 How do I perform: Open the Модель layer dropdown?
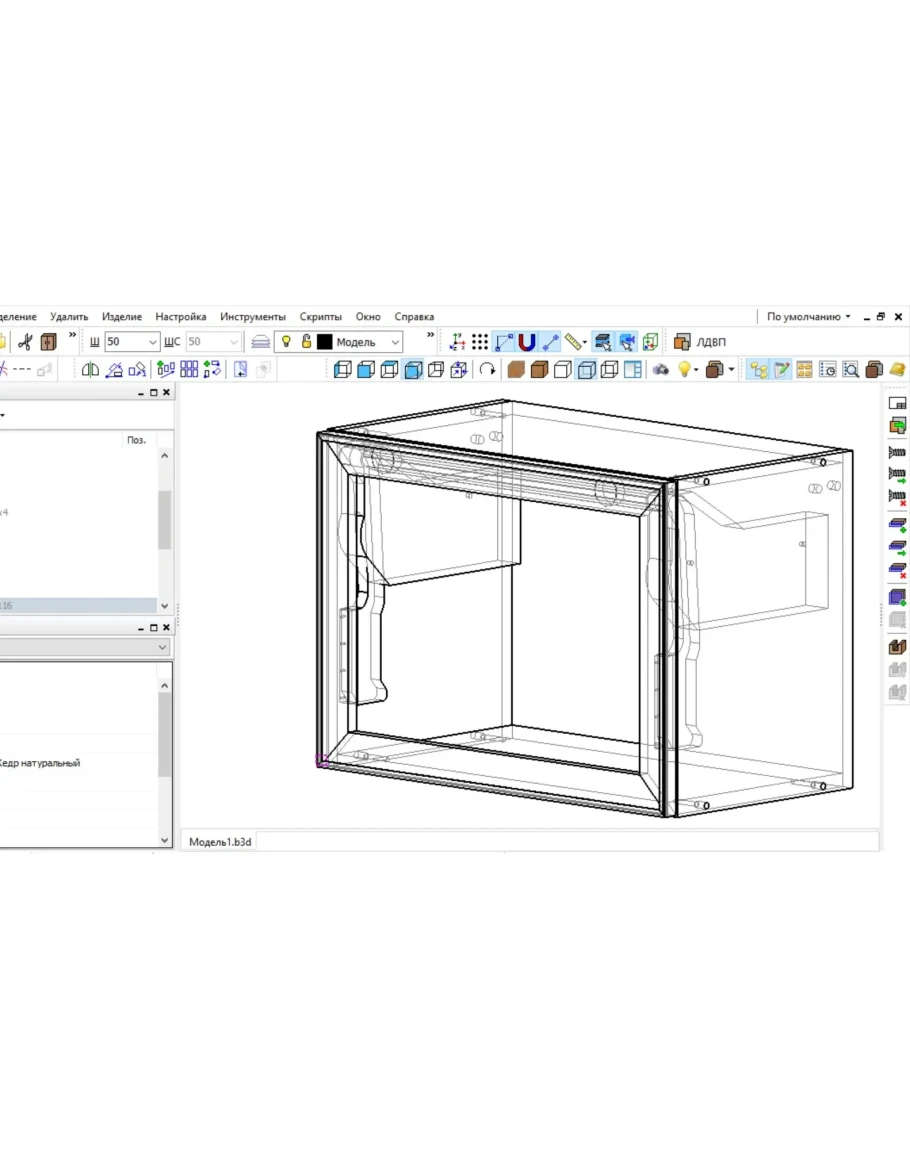point(394,342)
